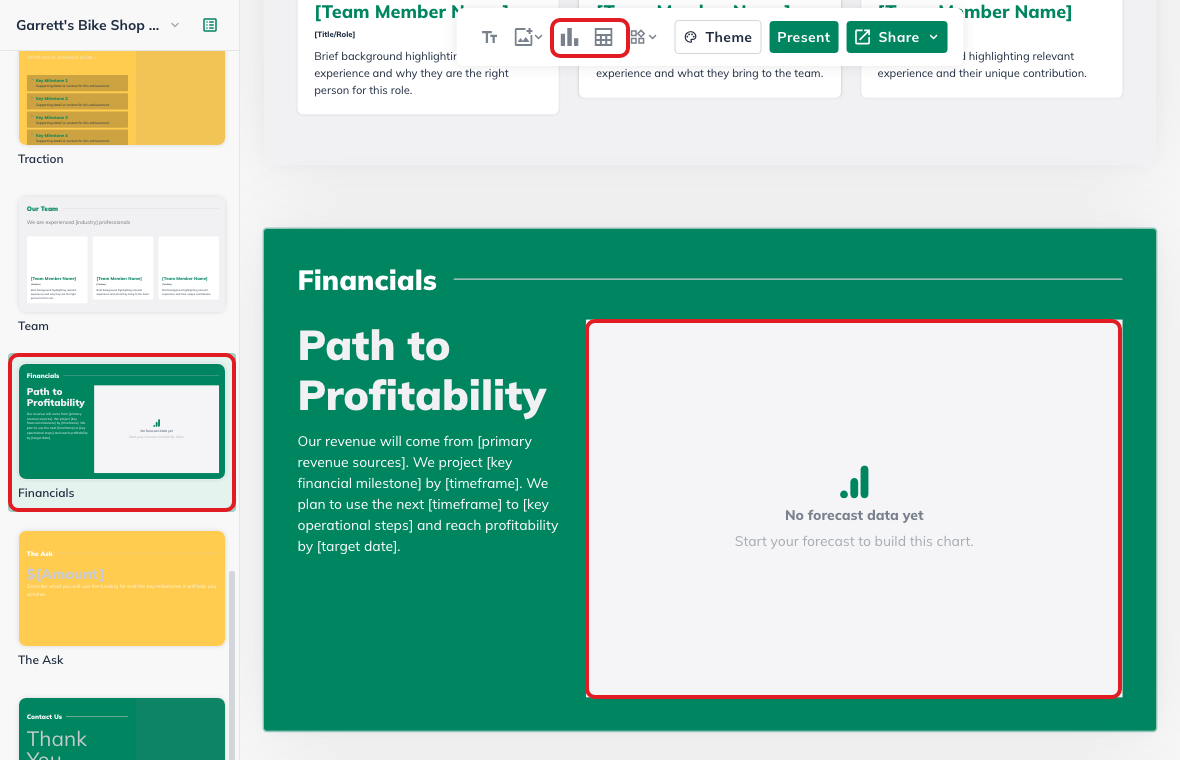Image resolution: width=1180 pixels, height=760 pixels.
Task: Insert a bar chart from the toolbar
Action: click(x=570, y=38)
